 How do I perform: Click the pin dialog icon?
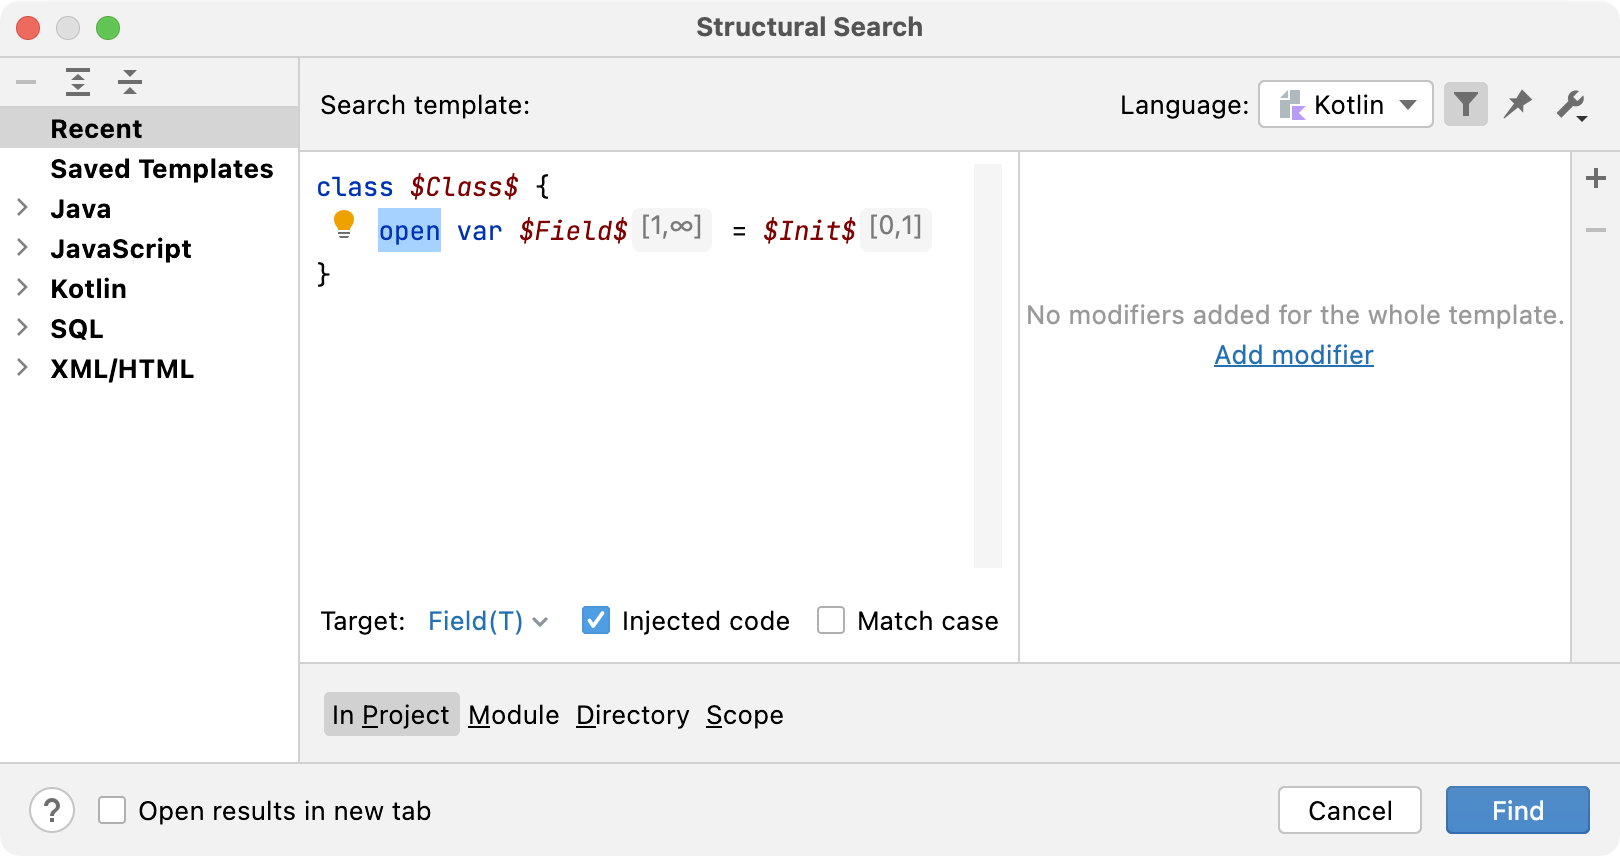click(x=1518, y=104)
